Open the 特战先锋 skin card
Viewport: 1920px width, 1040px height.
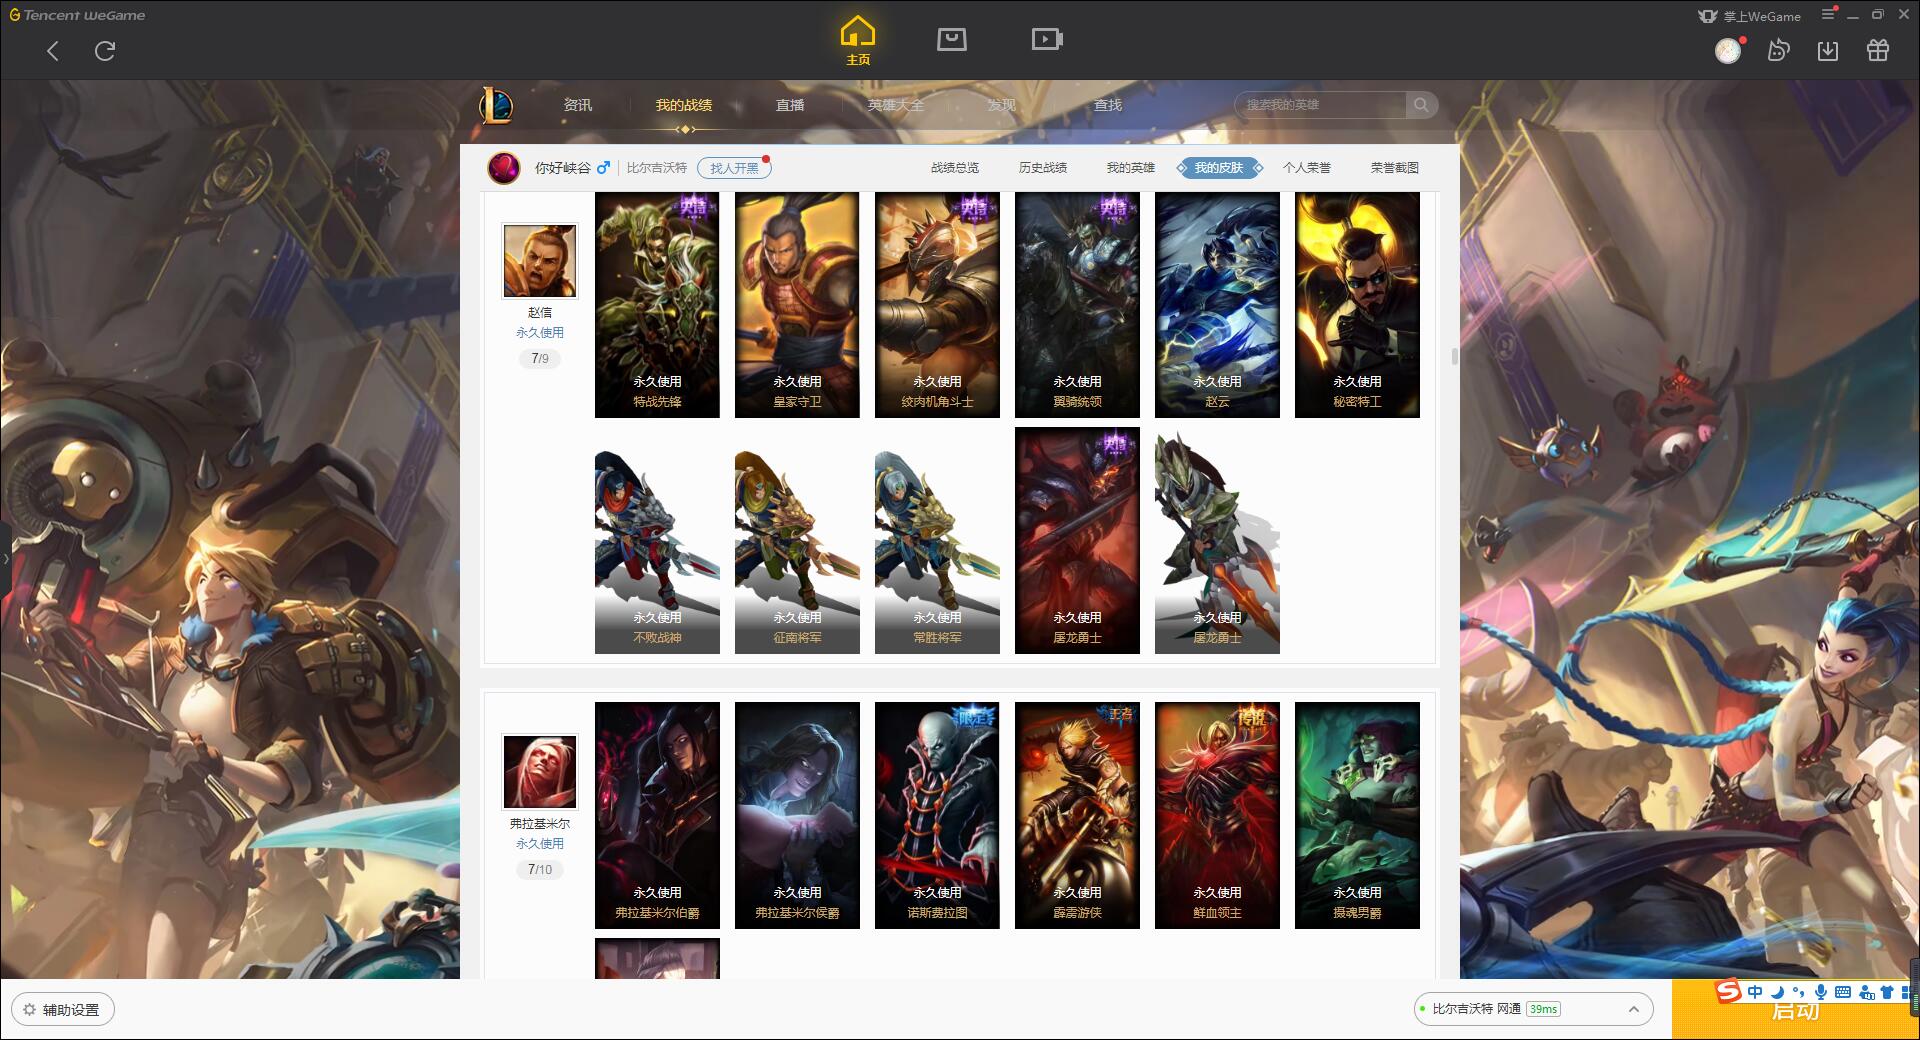657,305
